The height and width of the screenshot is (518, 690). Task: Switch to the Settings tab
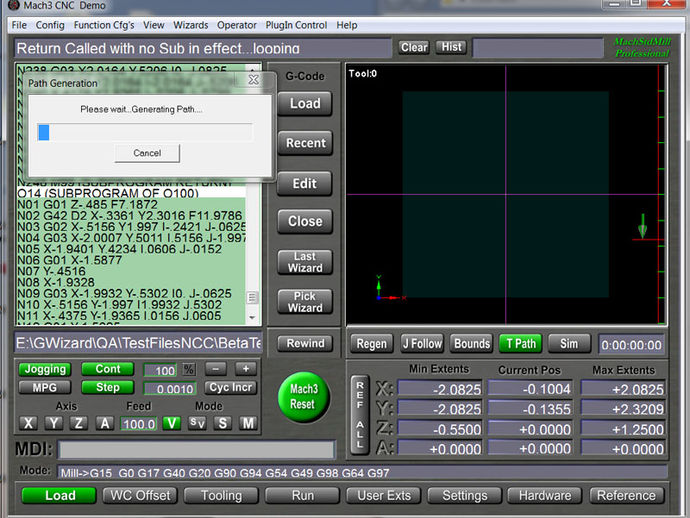[x=465, y=496]
